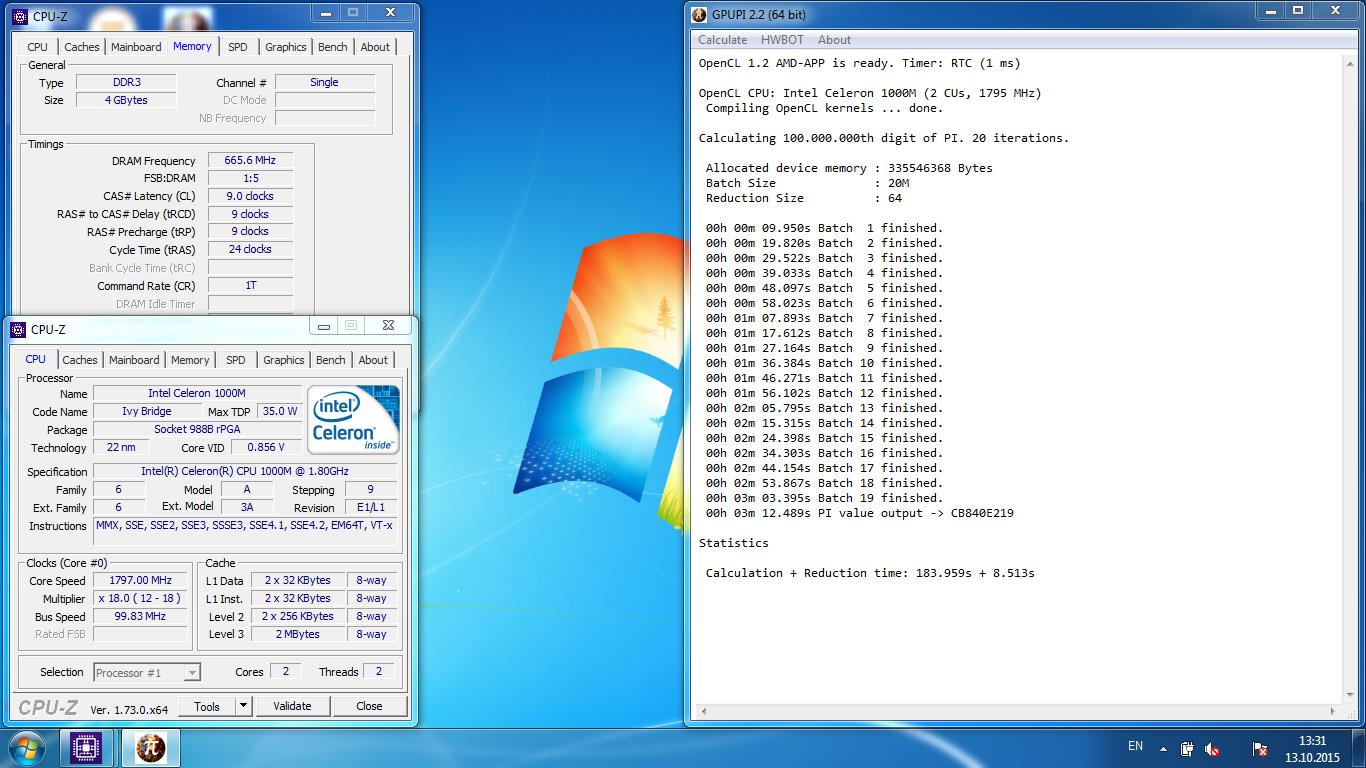This screenshot has height=768, width=1366.
Task: Select CPU tab in front CPU-Z window
Action: point(36,359)
